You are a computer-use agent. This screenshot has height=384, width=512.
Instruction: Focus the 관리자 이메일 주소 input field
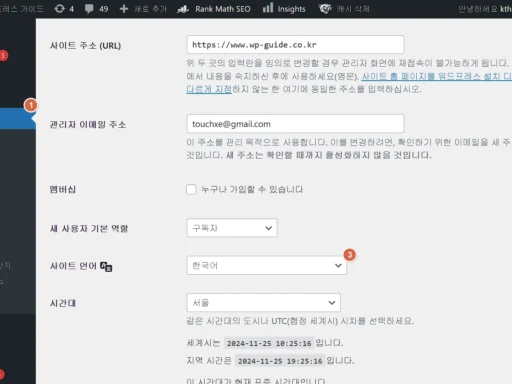pyautogui.click(x=295, y=124)
